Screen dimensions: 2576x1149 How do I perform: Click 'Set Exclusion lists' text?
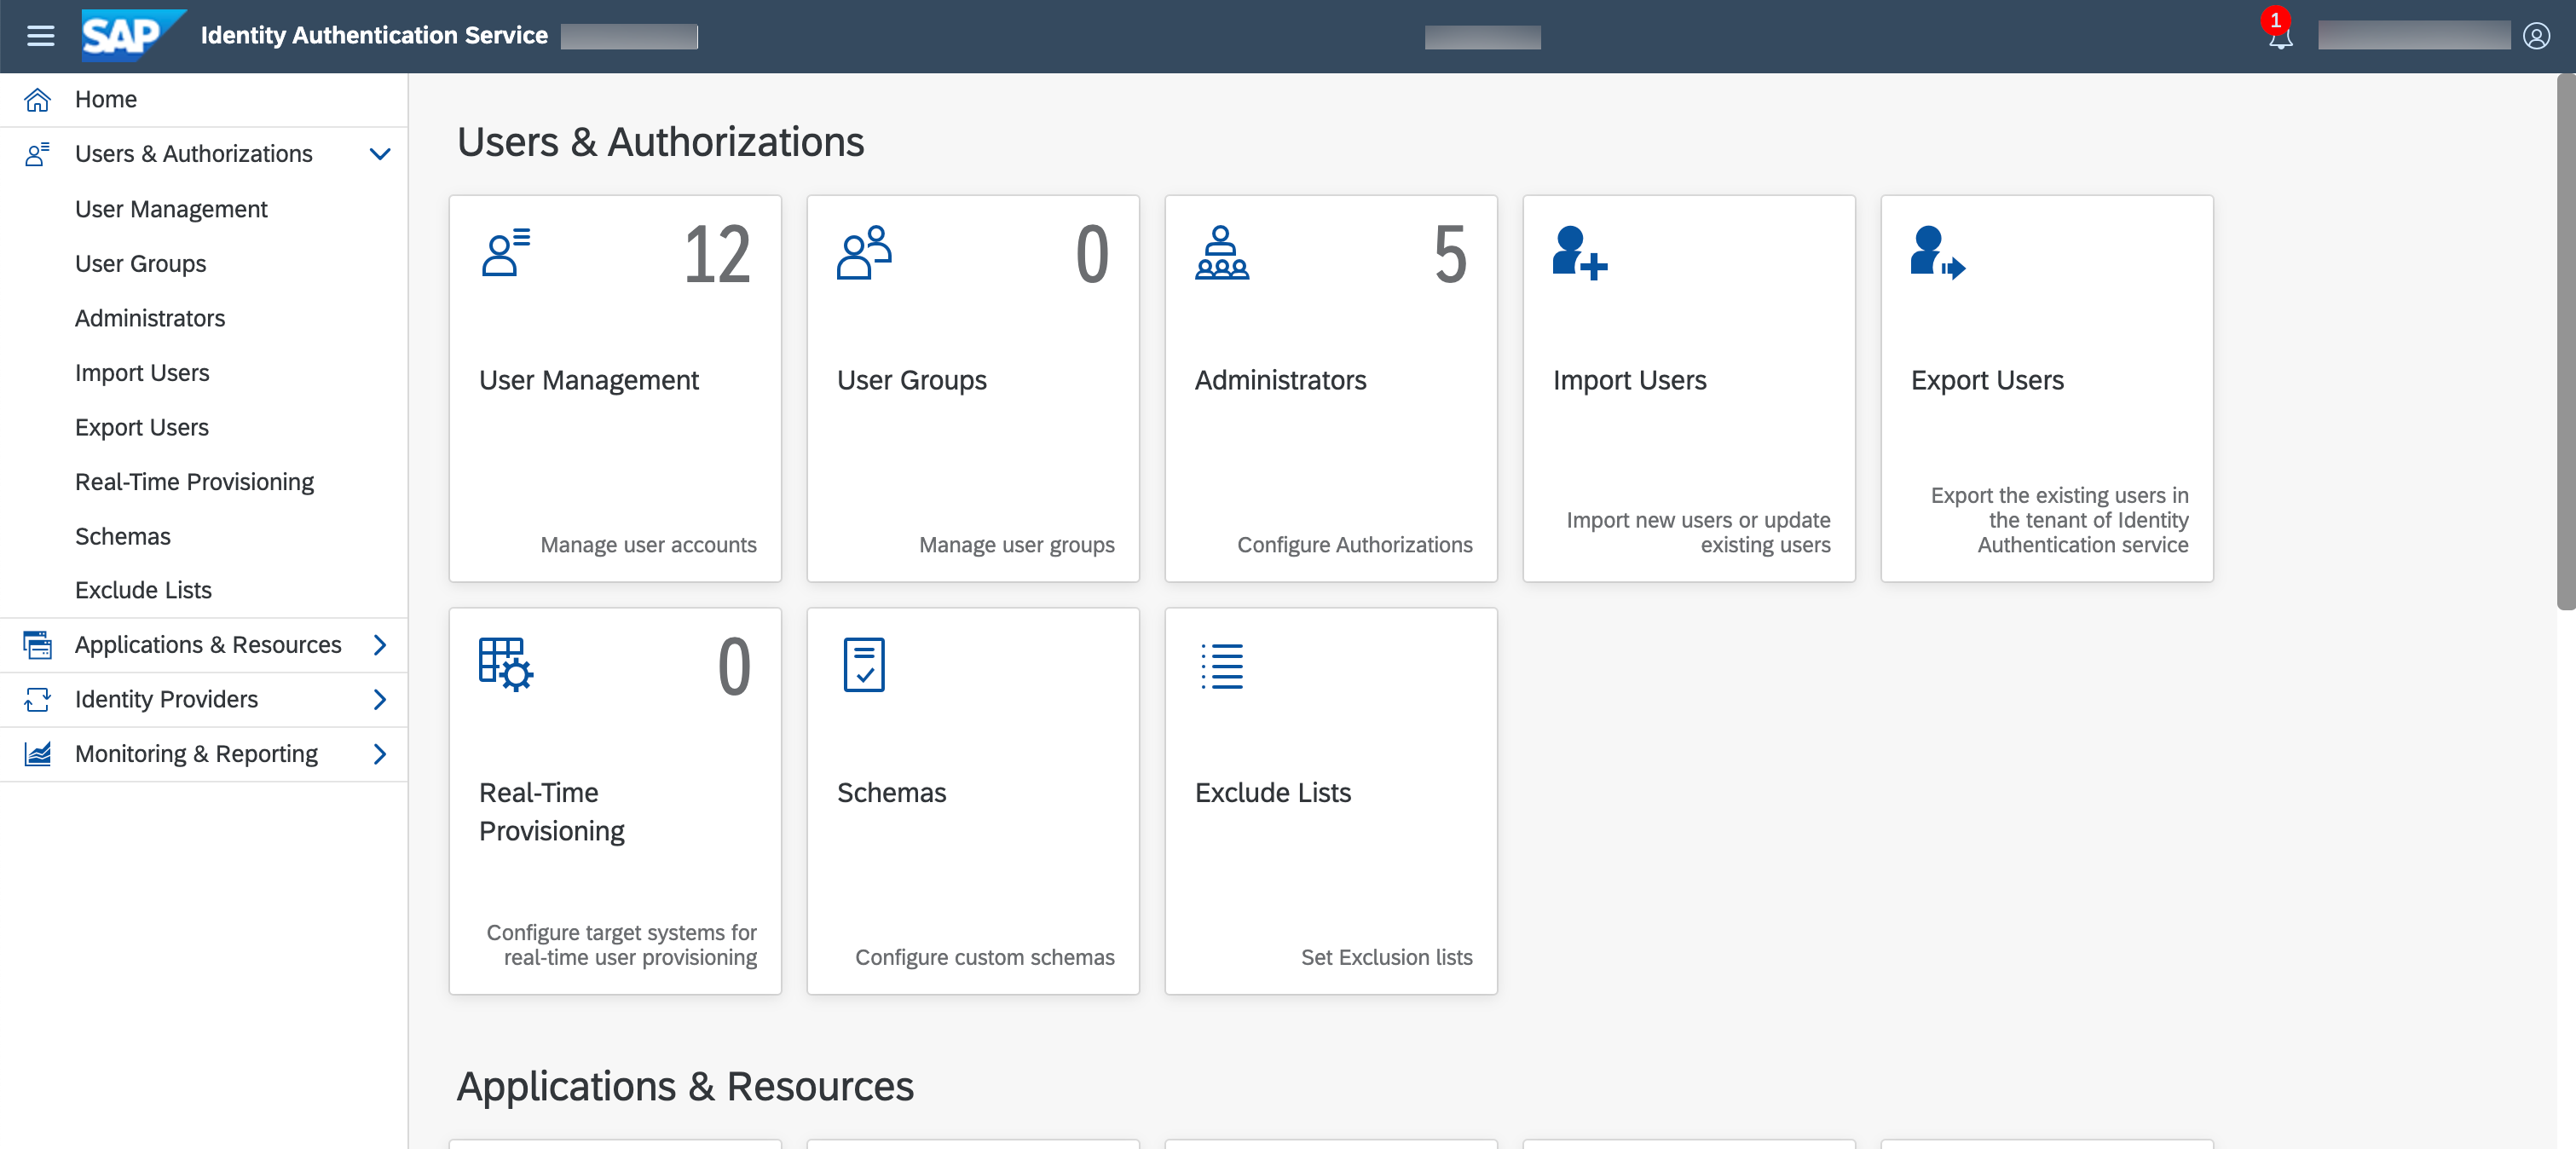pyautogui.click(x=1386, y=957)
